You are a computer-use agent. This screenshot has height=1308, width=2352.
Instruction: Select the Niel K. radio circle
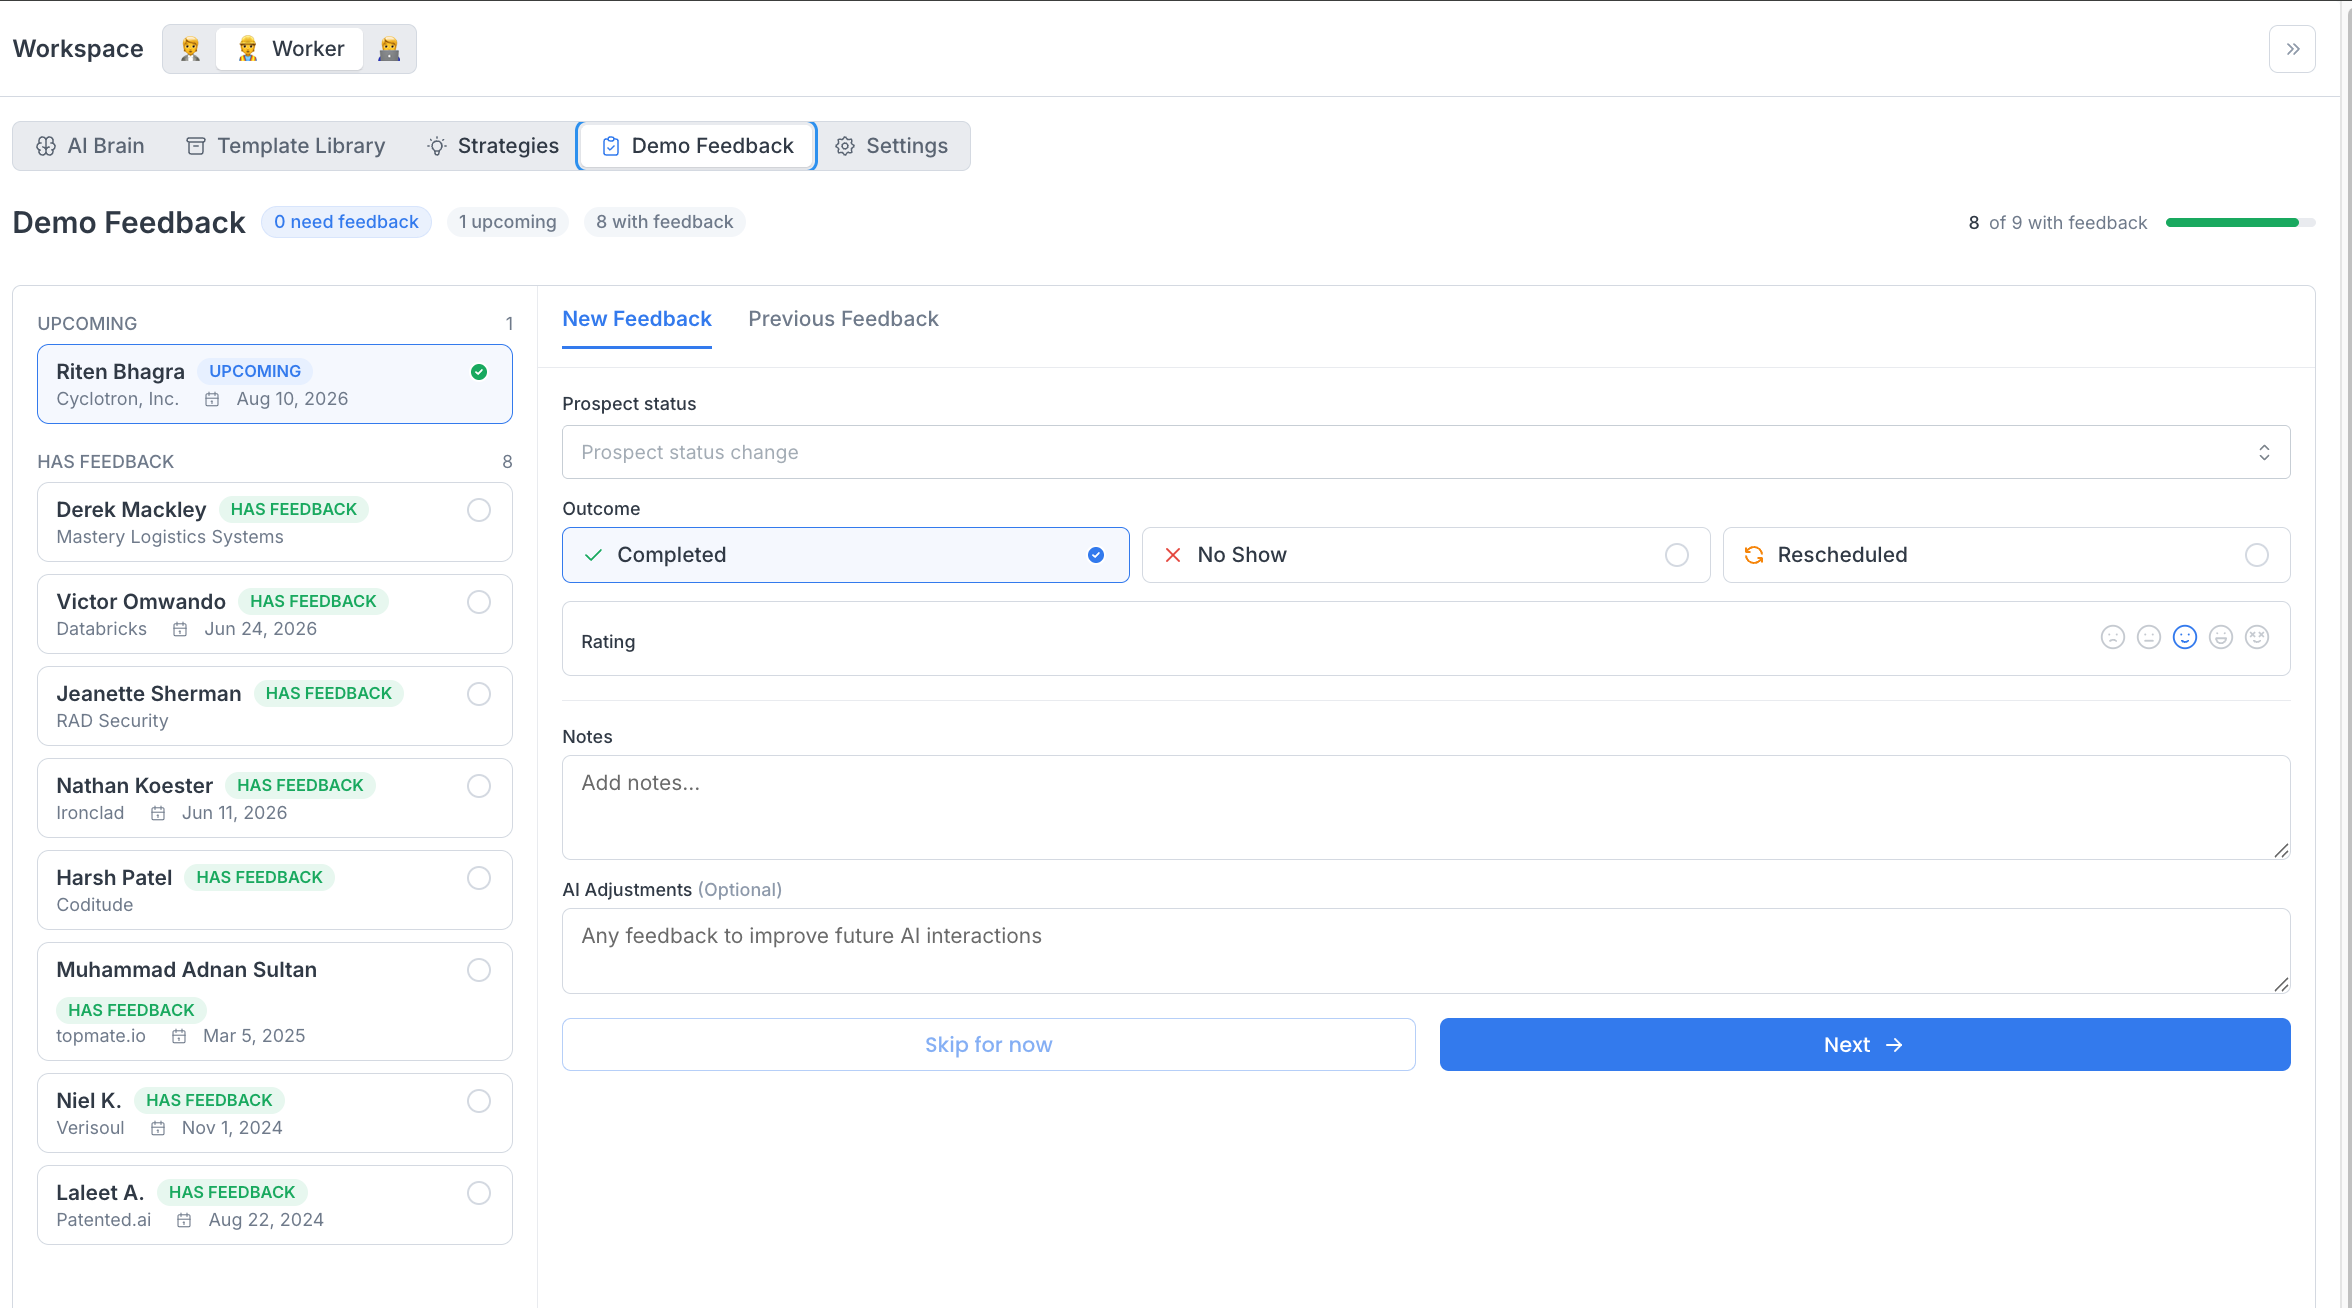pyautogui.click(x=479, y=1101)
